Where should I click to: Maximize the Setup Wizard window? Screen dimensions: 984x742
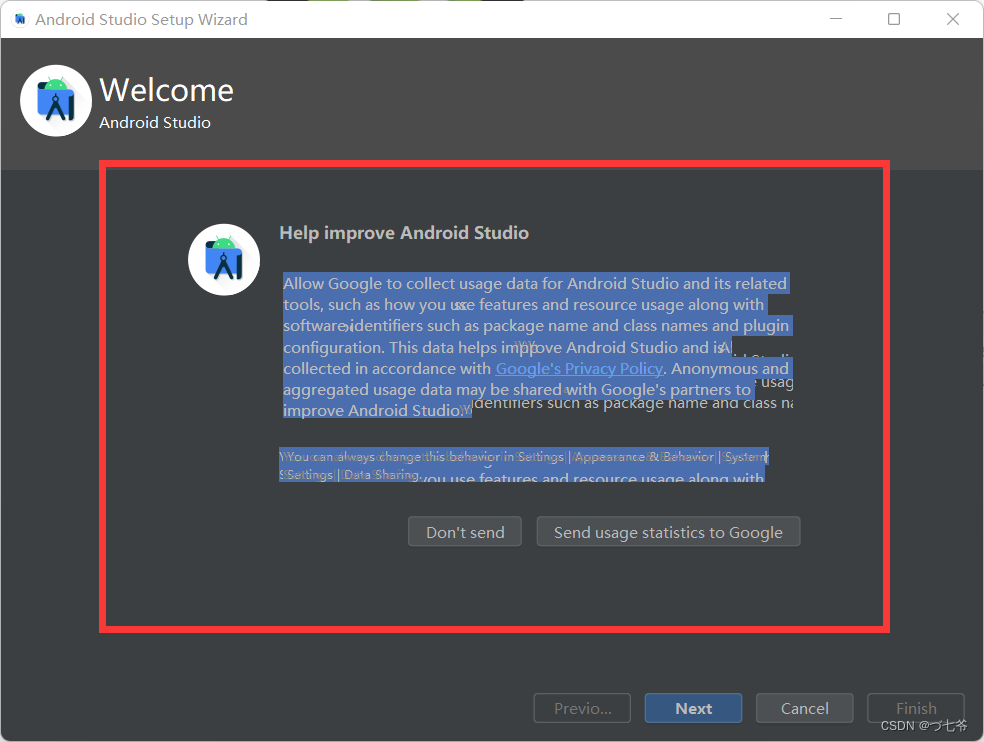pyautogui.click(x=894, y=19)
